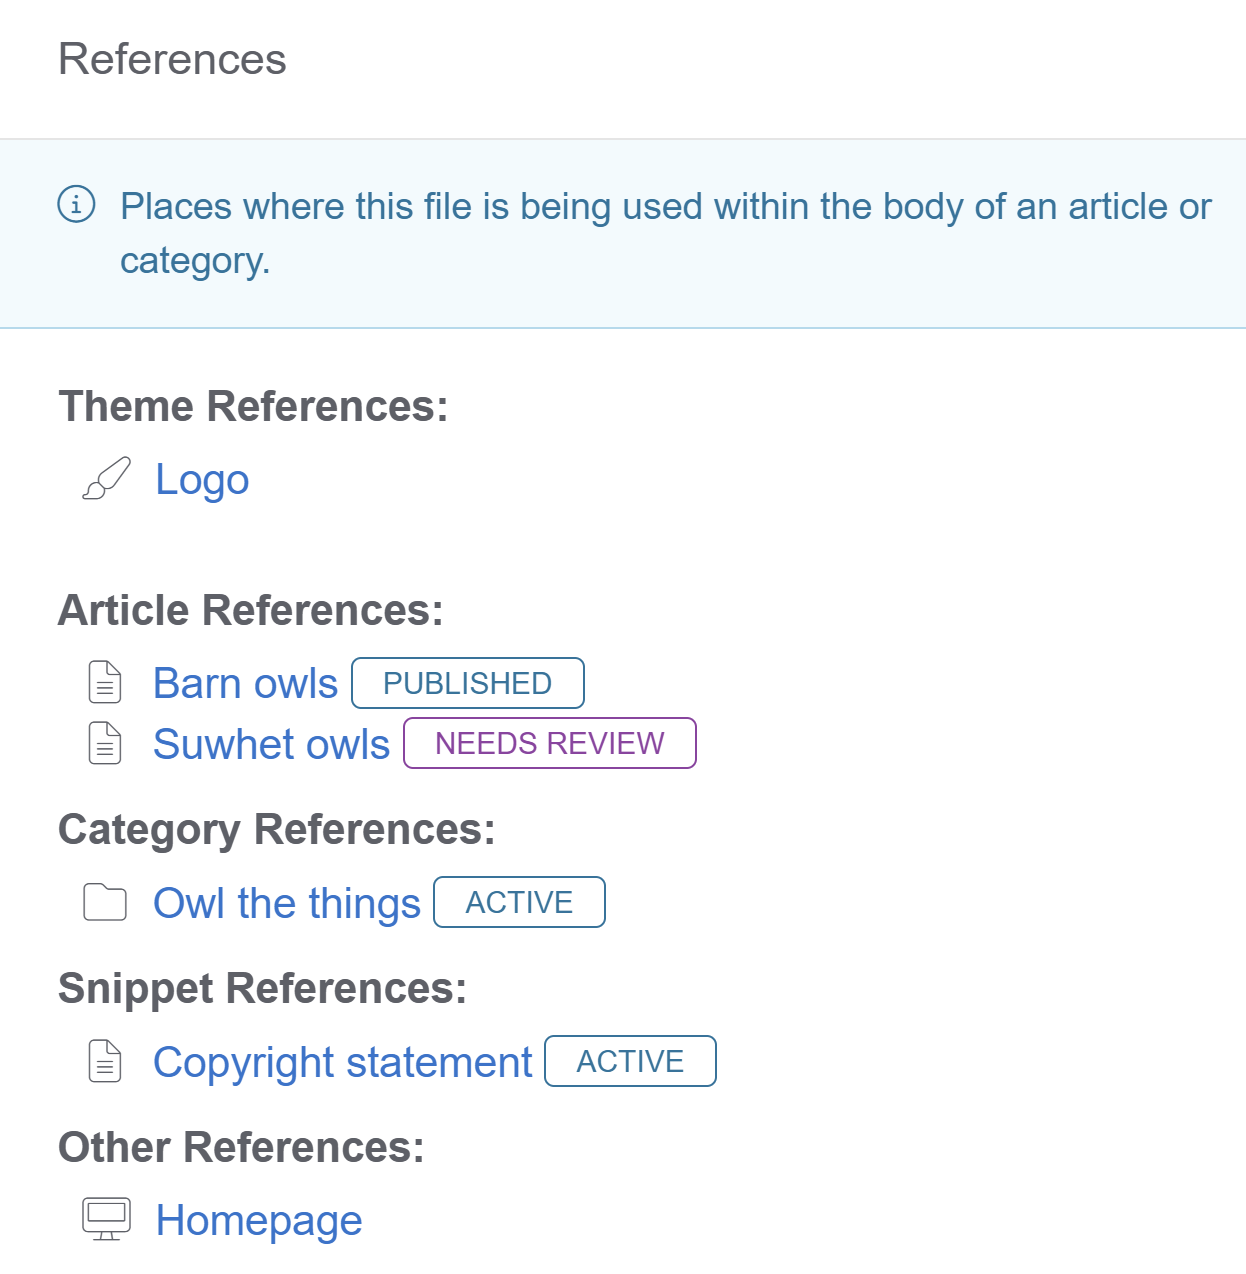Open the Homepage reference link
The height and width of the screenshot is (1274, 1246).
coord(259,1221)
